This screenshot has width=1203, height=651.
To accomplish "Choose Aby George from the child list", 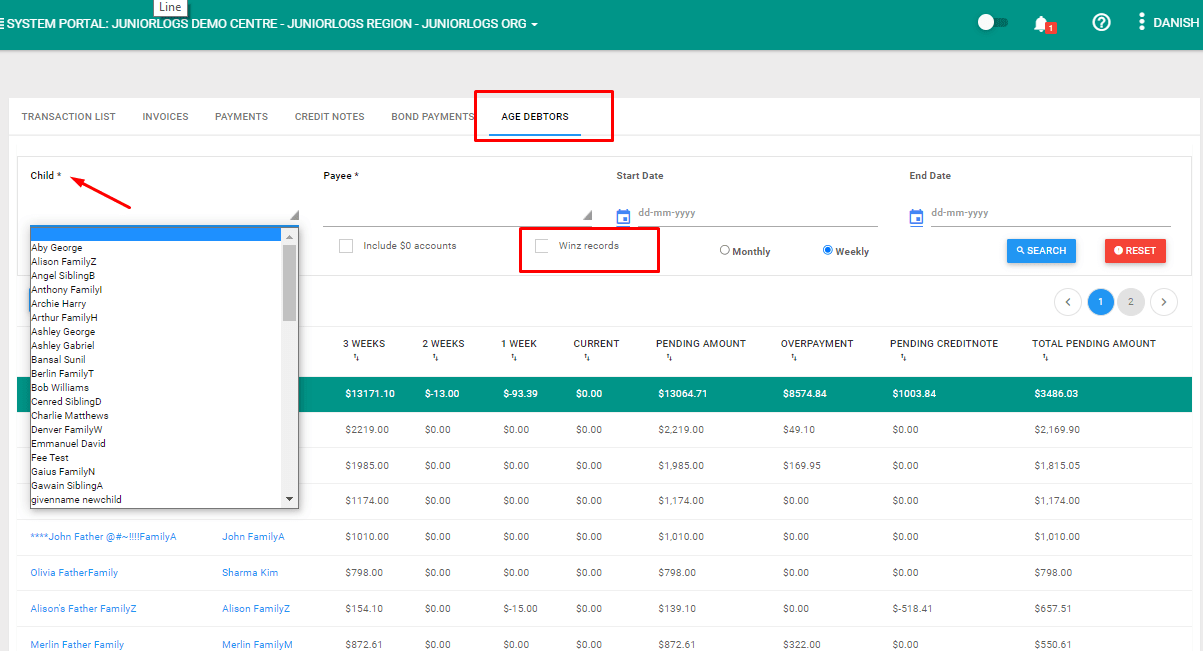I will point(157,248).
